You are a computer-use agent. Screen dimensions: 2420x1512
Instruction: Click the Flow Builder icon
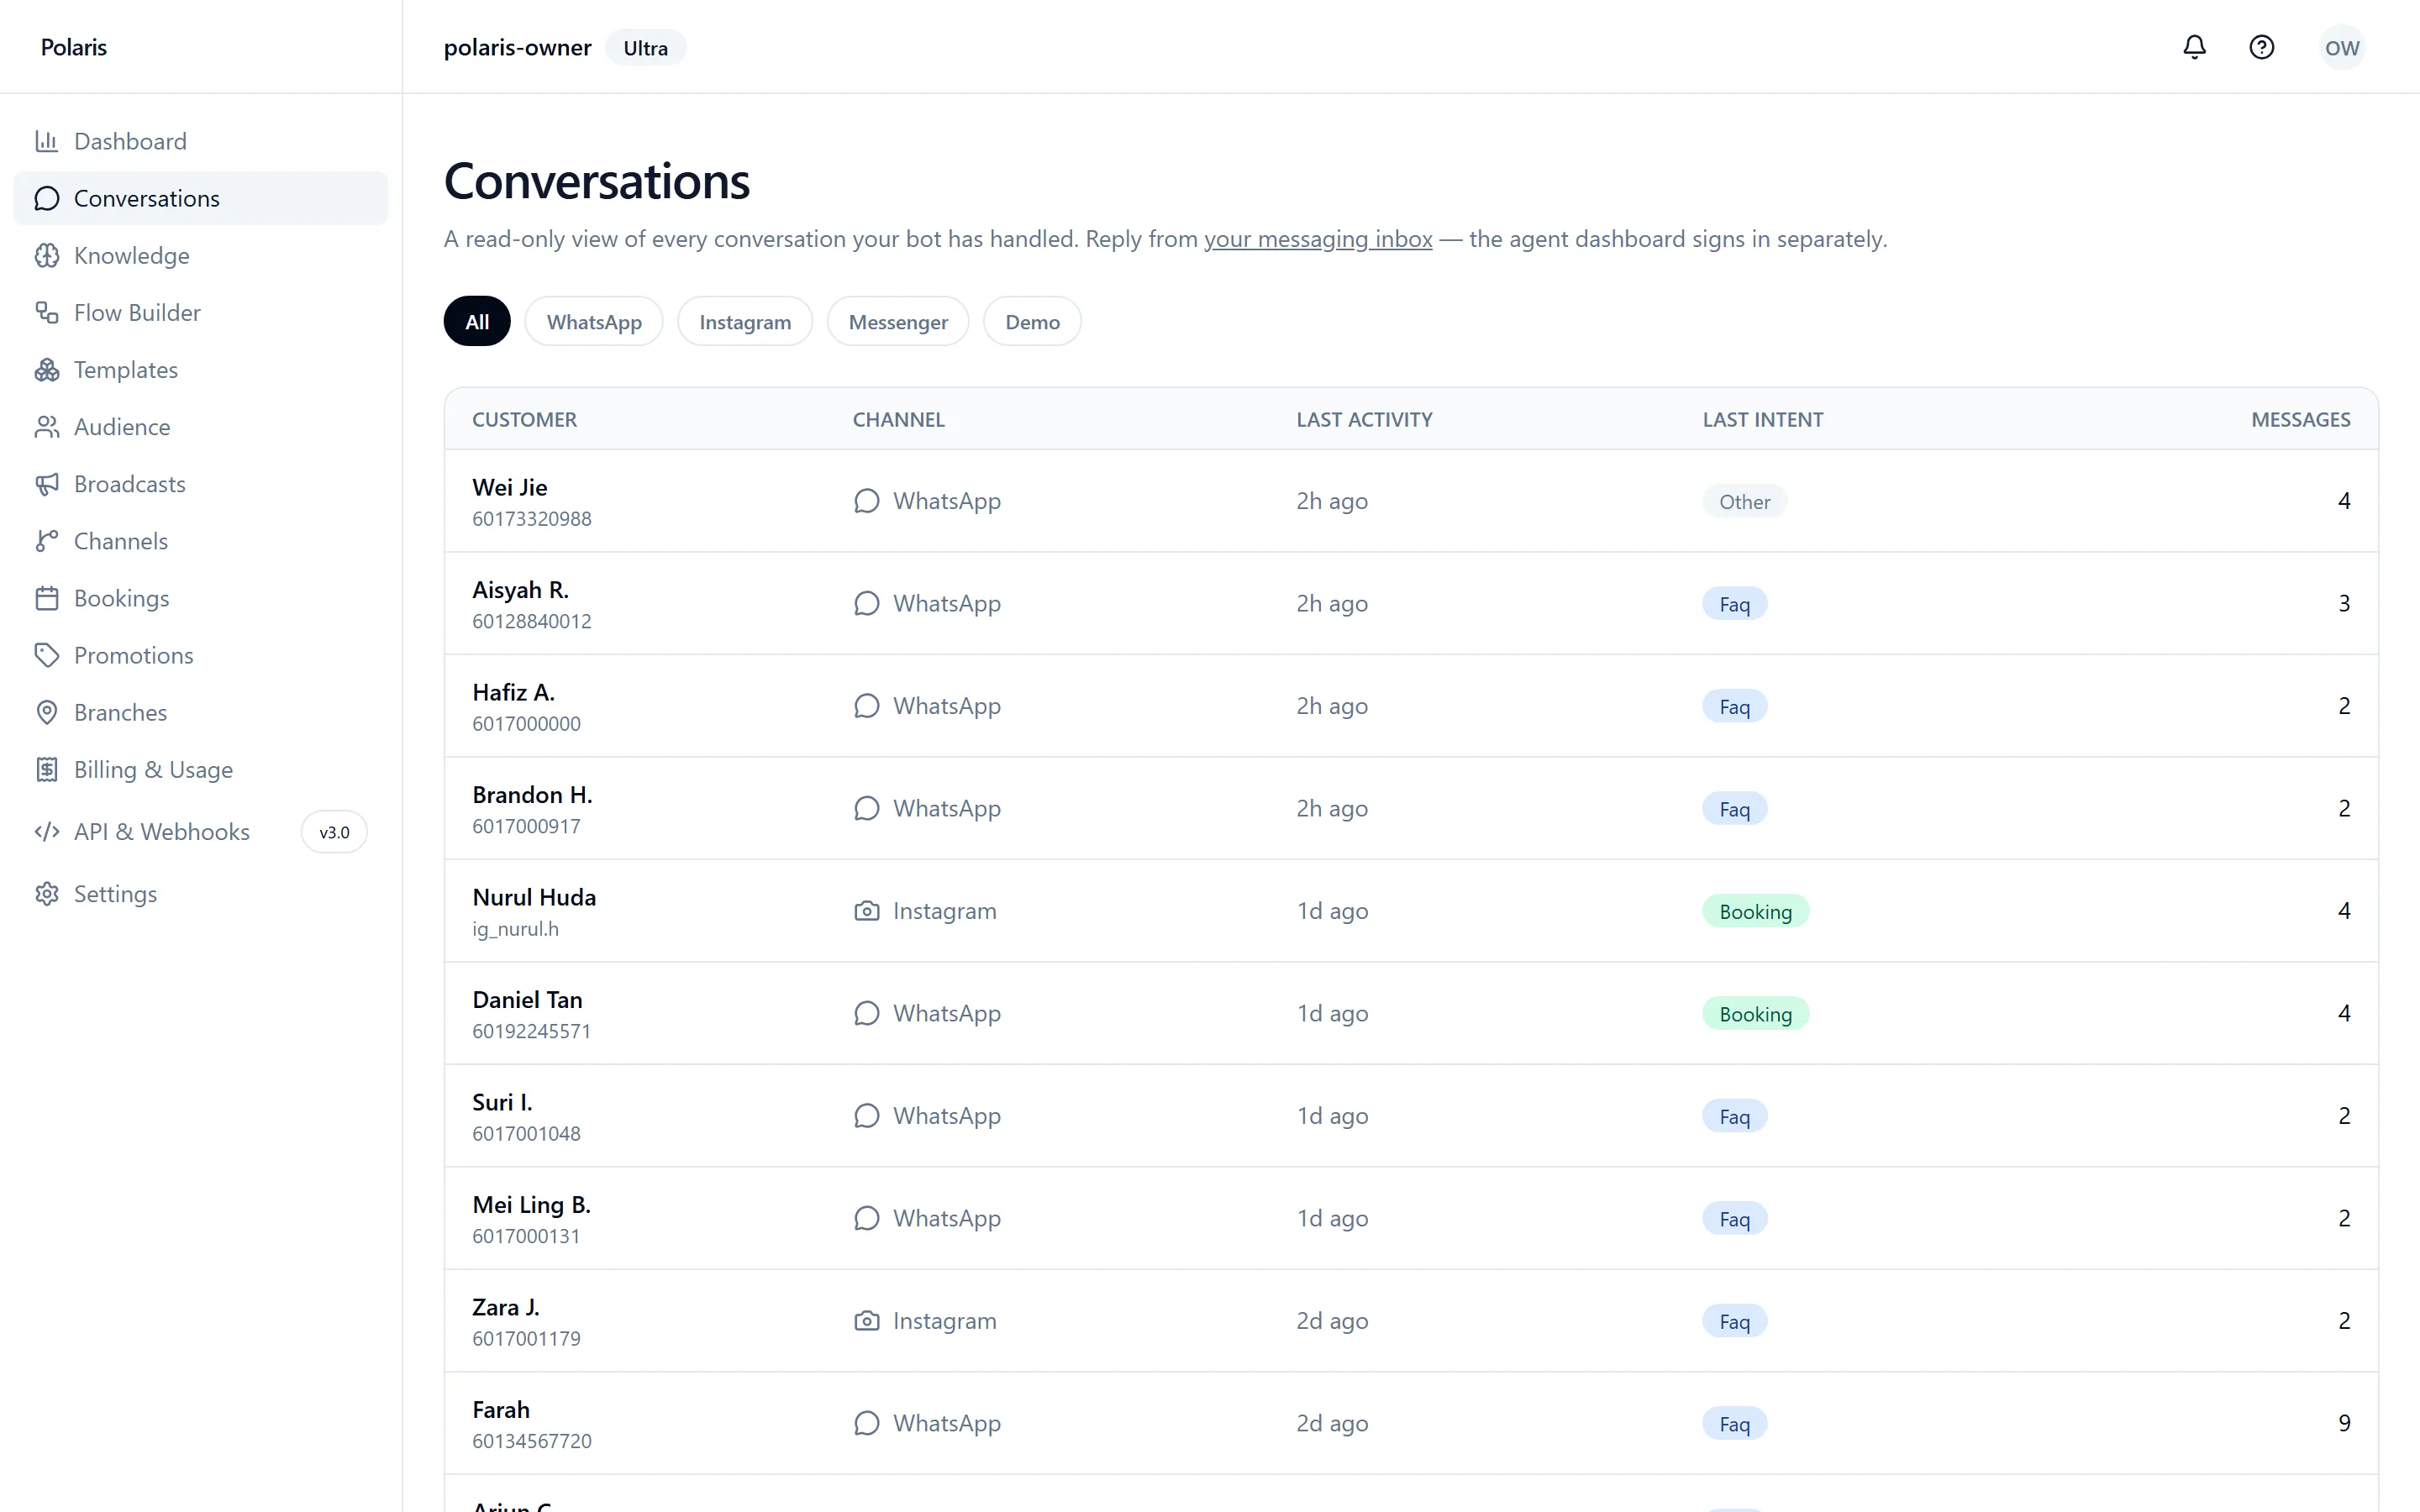[46, 312]
